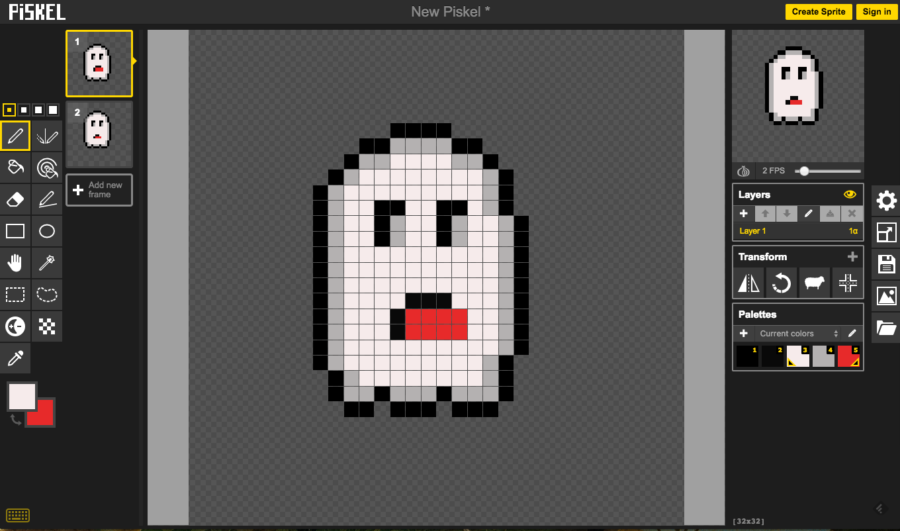900x531 pixels.
Task: Expand the Transform panel plus icon
Action: [x=852, y=257]
